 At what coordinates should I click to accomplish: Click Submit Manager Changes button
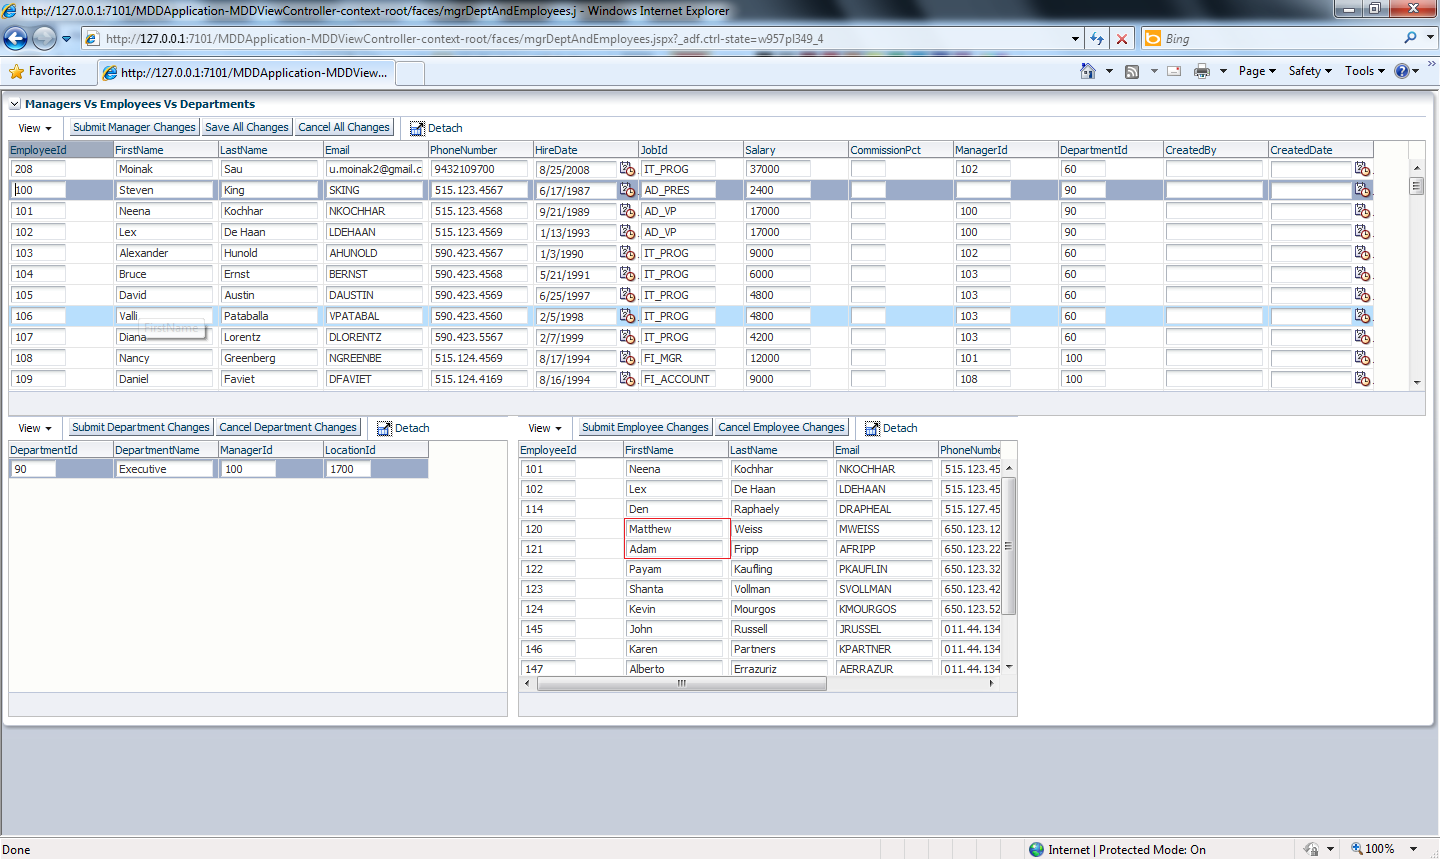point(134,127)
